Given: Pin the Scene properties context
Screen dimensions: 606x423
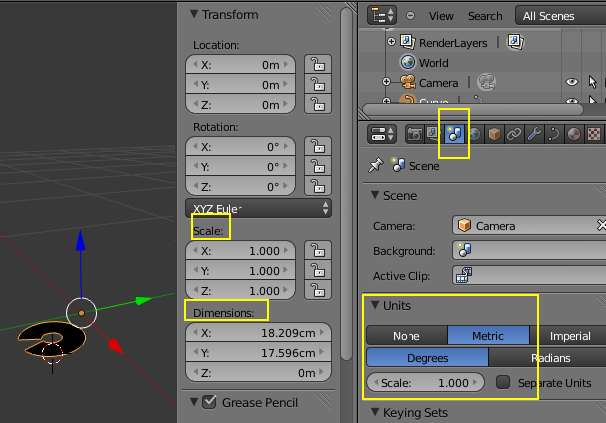Looking at the screenshot, I should [376, 165].
